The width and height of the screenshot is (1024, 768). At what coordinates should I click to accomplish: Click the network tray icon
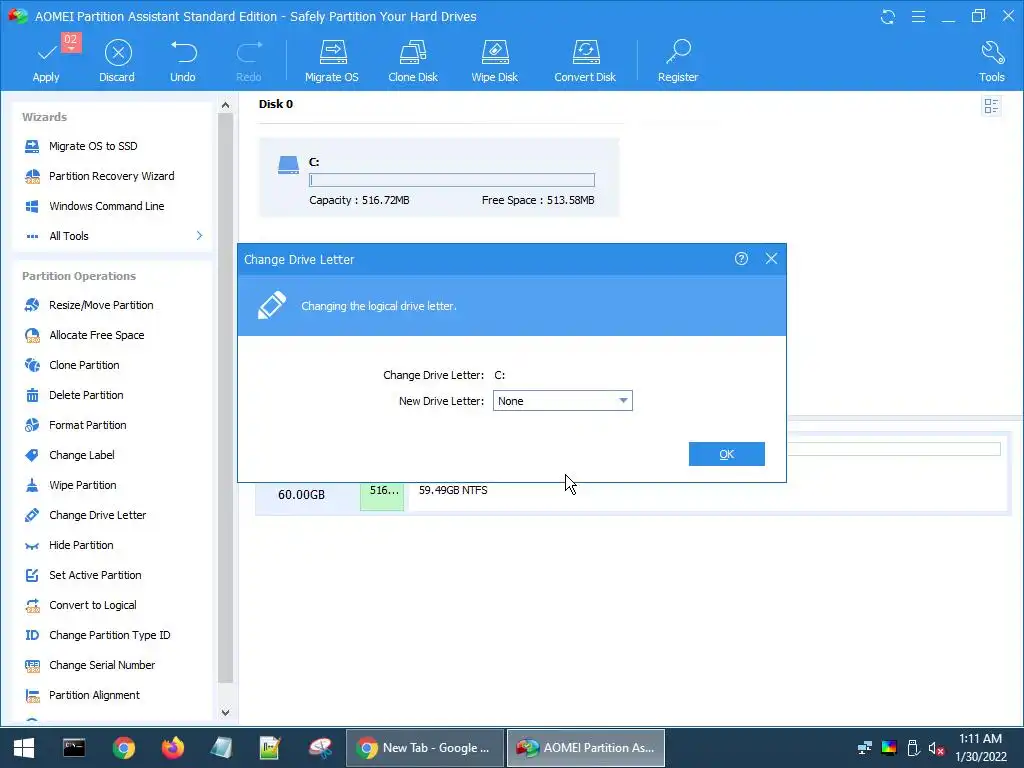coord(865,748)
